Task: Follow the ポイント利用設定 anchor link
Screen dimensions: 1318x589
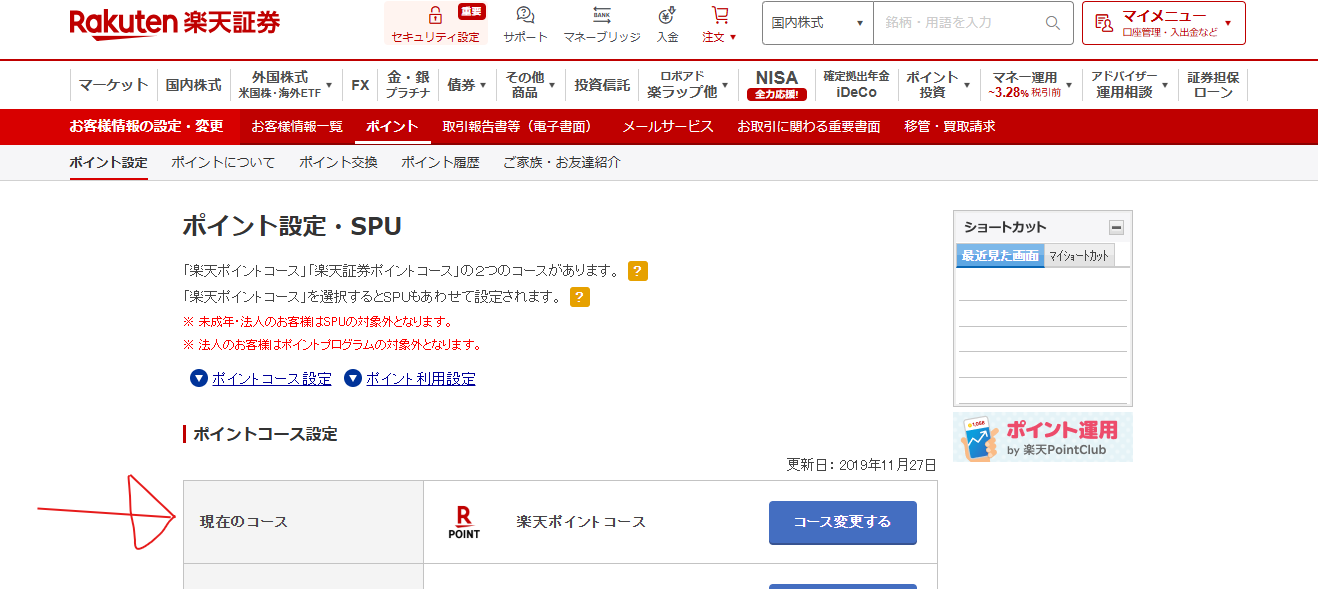Action: [x=420, y=379]
